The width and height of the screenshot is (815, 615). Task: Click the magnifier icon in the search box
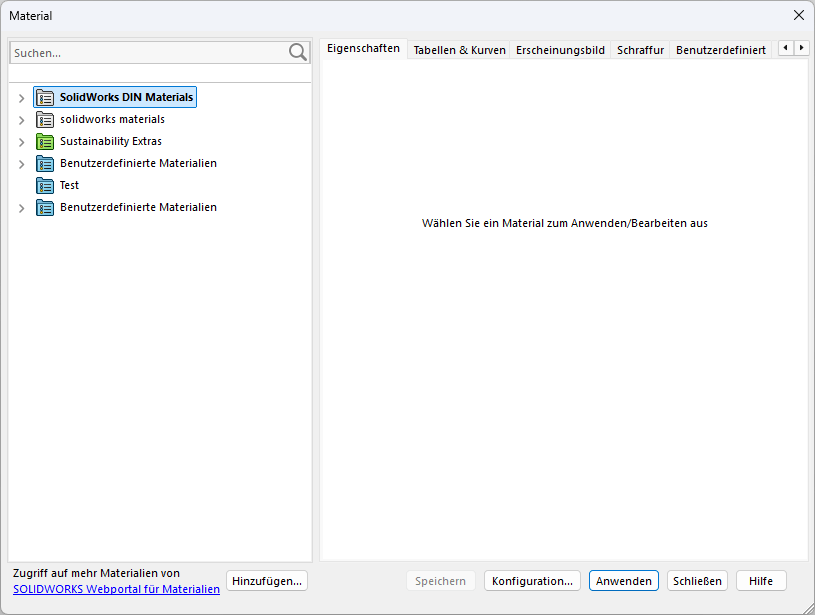pyautogui.click(x=298, y=51)
